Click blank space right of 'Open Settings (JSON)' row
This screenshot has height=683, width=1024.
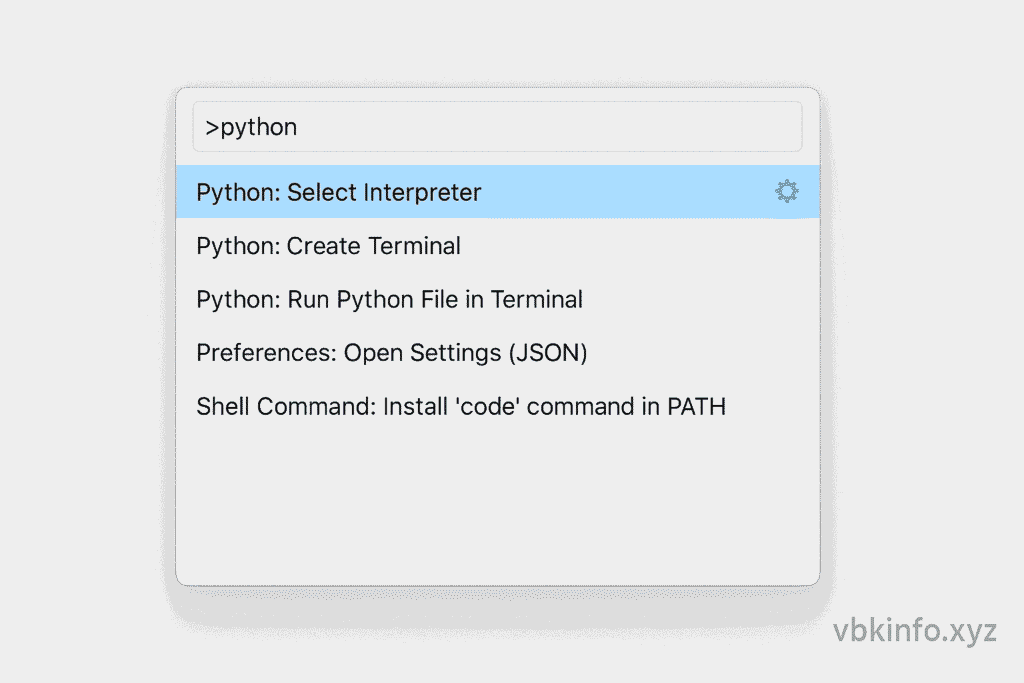700,353
